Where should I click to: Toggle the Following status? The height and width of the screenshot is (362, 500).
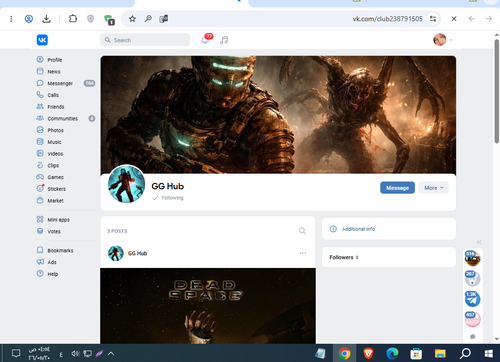click(x=168, y=198)
